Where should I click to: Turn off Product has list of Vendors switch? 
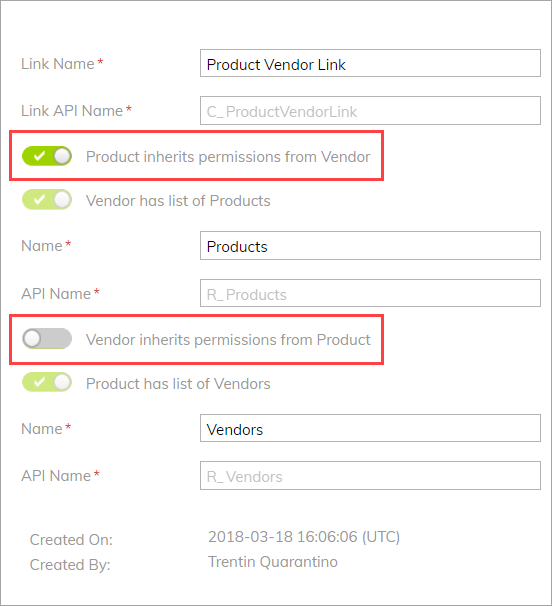47,382
